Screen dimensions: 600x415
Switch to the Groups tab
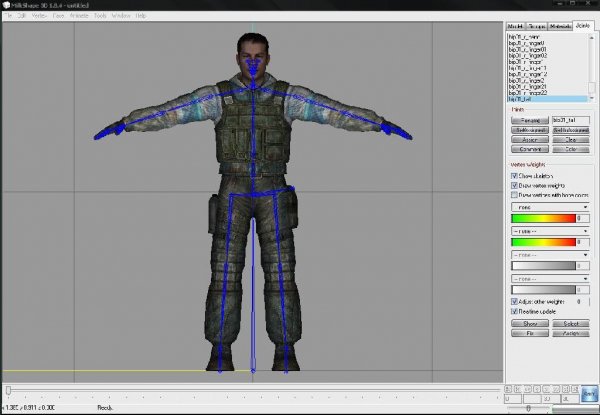tap(536, 26)
